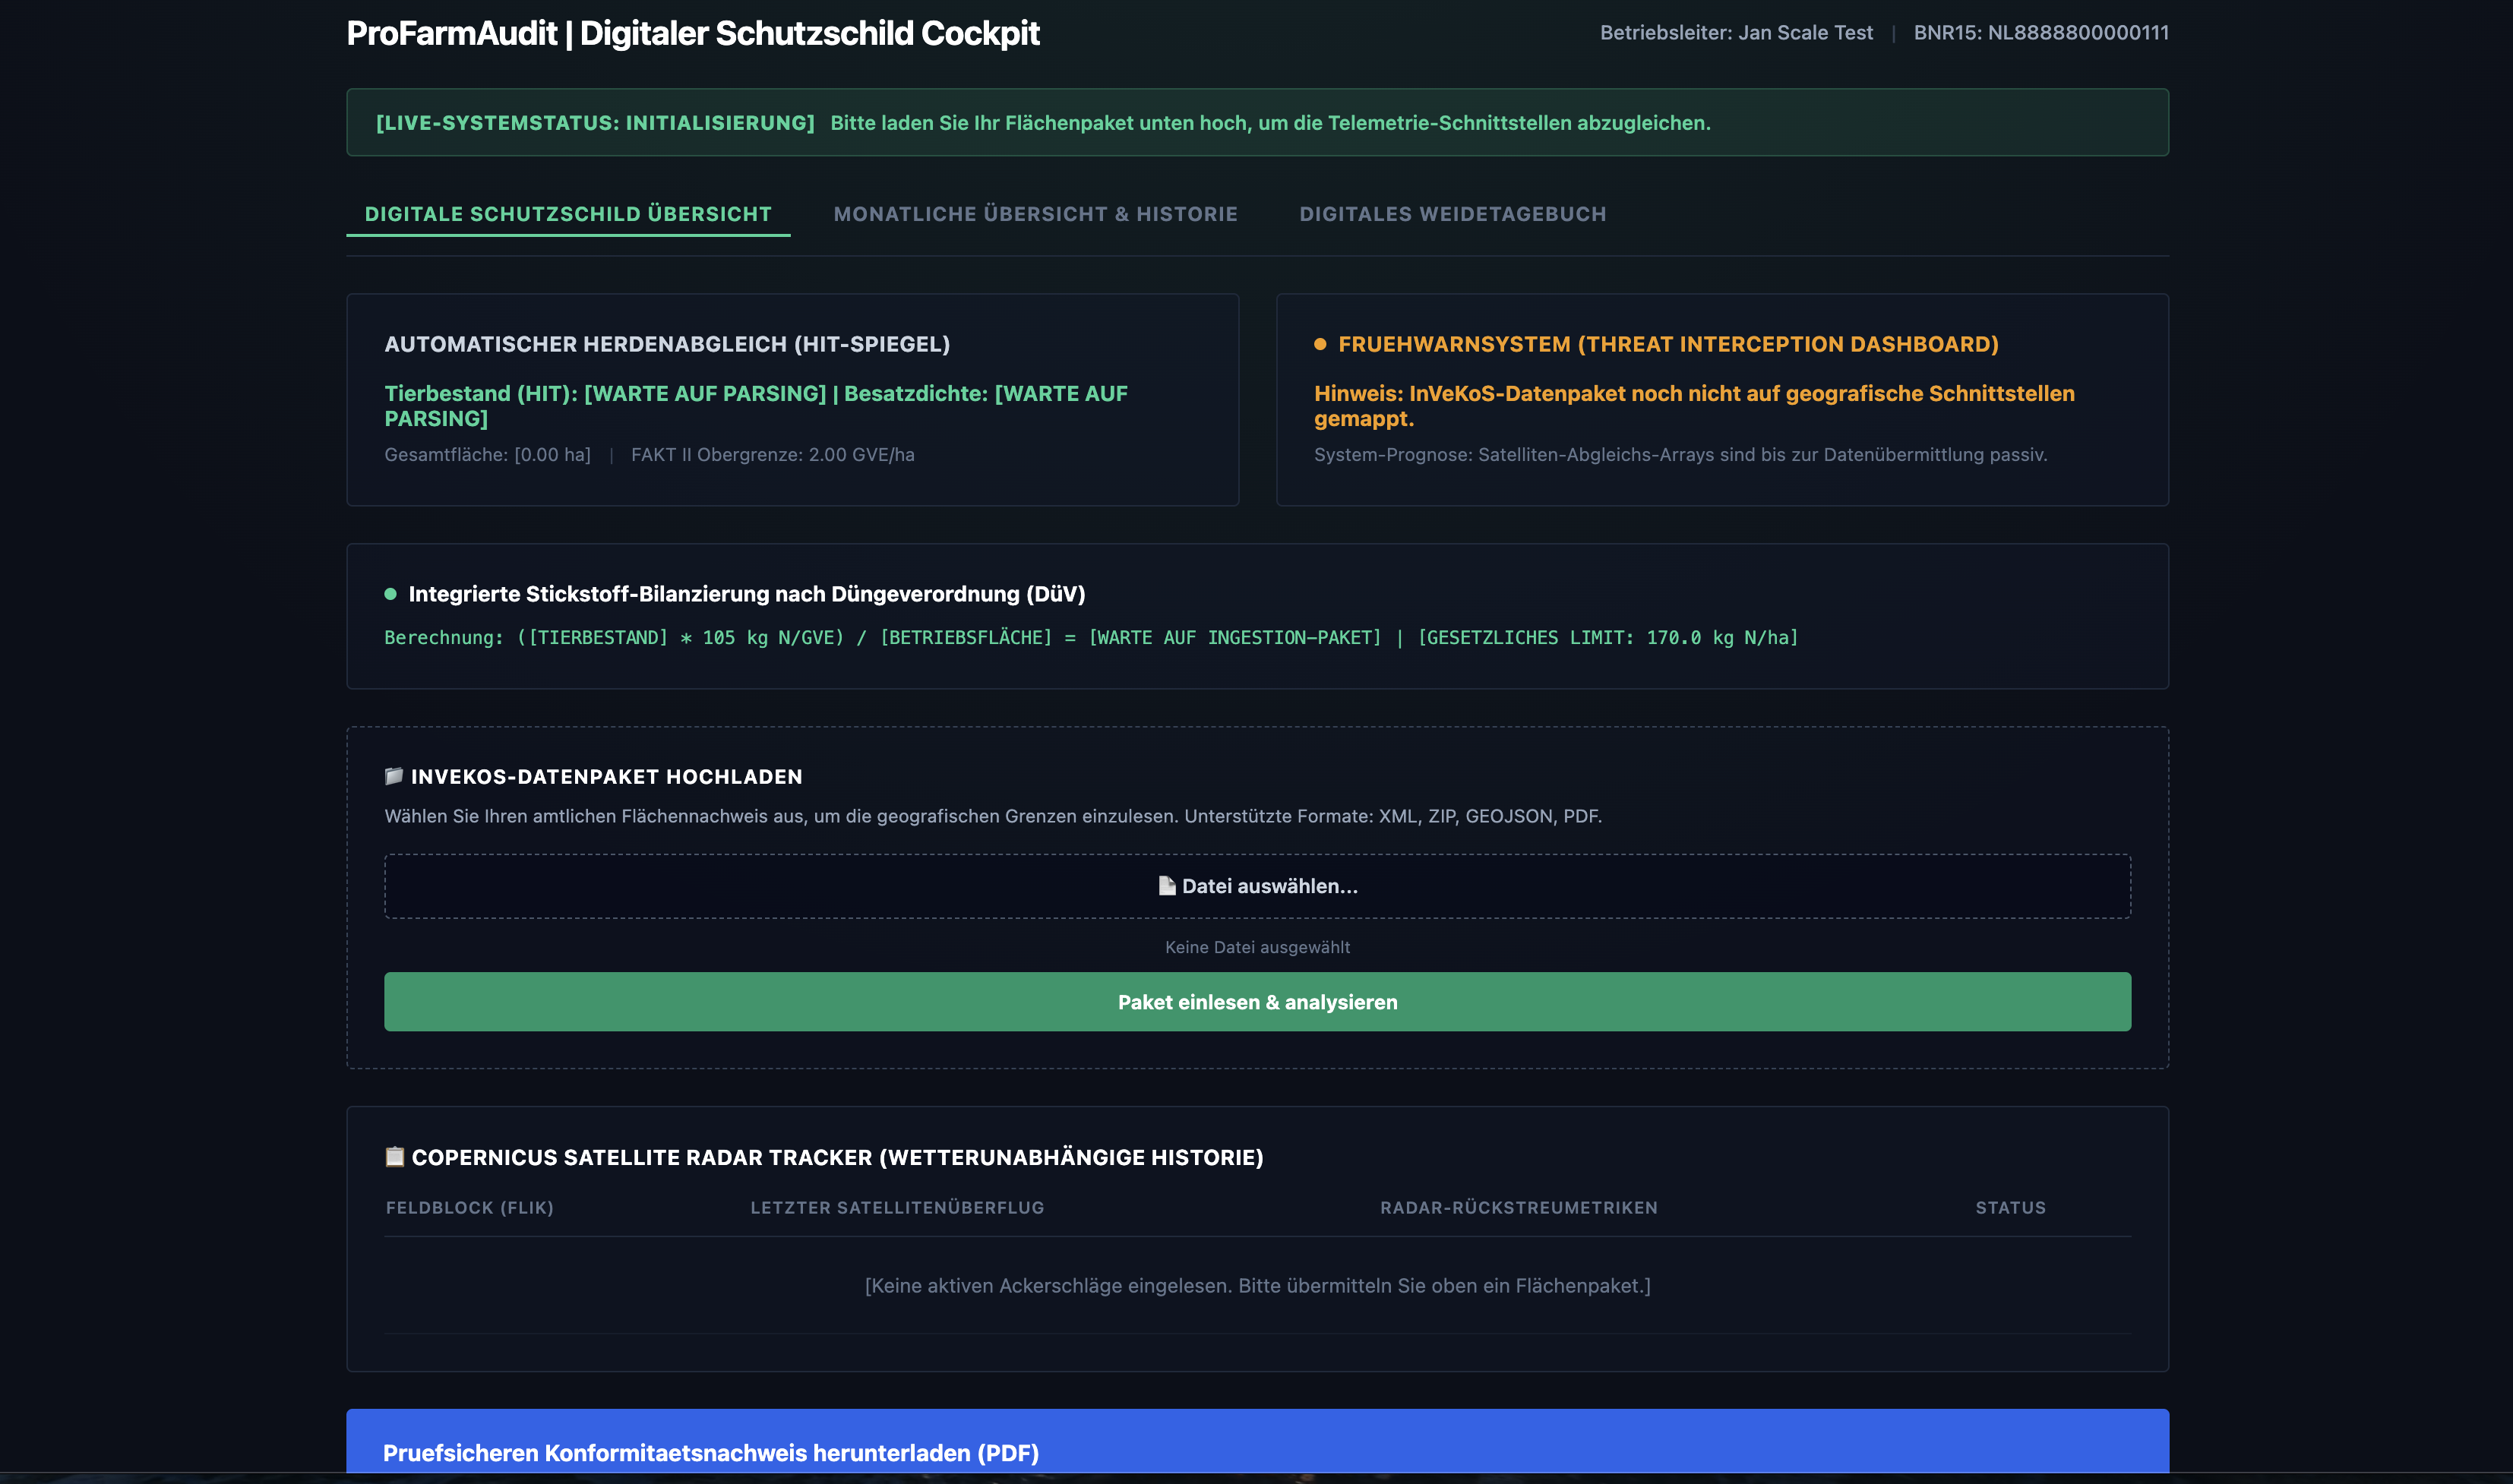Viewport: 2513px width, 1484px height.
Task: Click the Stickstoff Berechnung formula line
Action: (1091, 638)
